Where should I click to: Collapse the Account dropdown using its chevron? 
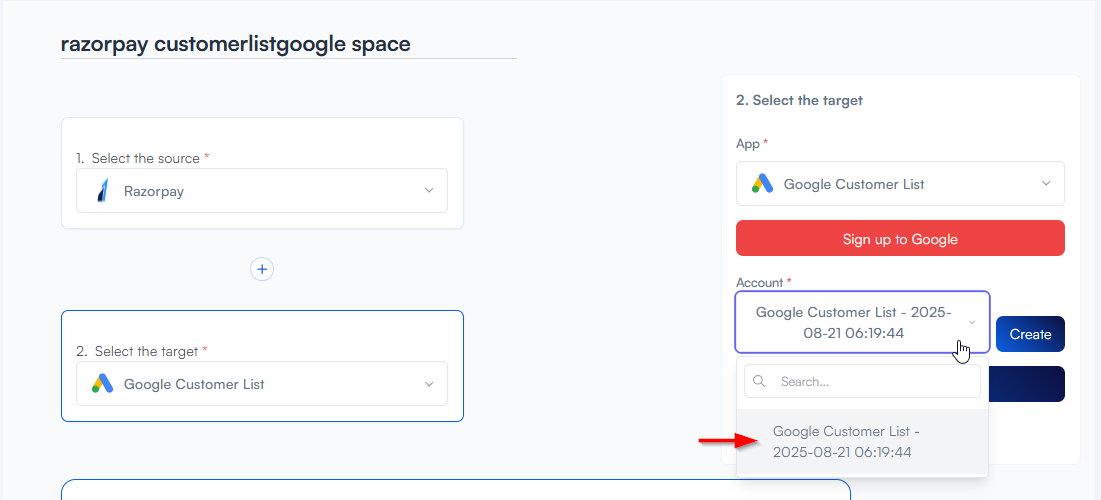click(x=971, y=322)
